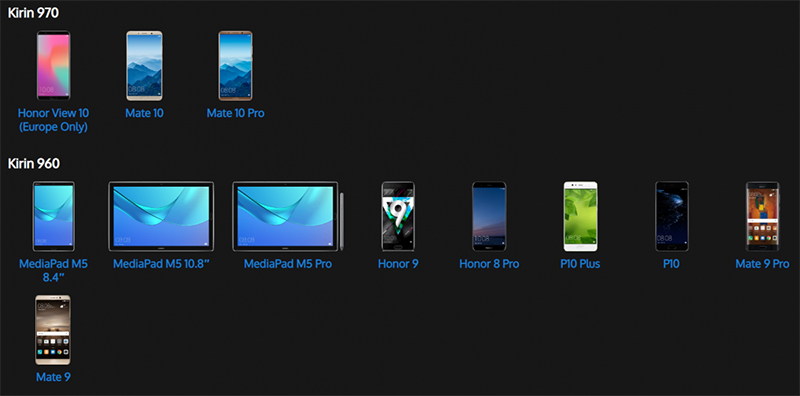This screenshot has width=800, height=396.
Task: Follow the Honor View 10 (Europe Only) link
Action: coord(53,120)
